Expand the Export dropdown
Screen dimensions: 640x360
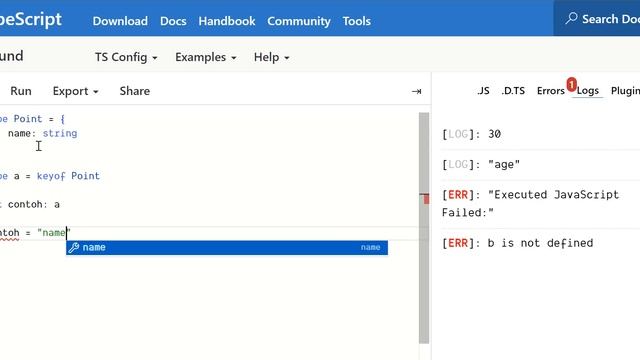point(75,91)
